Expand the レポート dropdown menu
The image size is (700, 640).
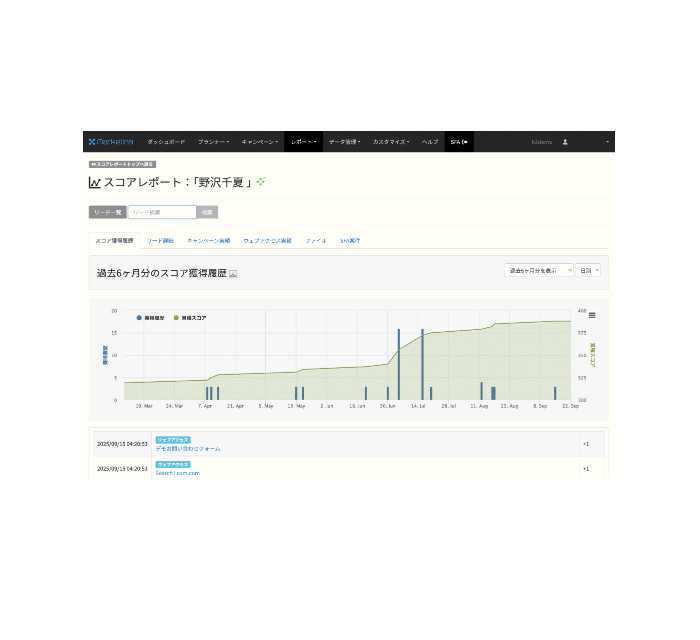pyautogui.click(x=304, y=142)
